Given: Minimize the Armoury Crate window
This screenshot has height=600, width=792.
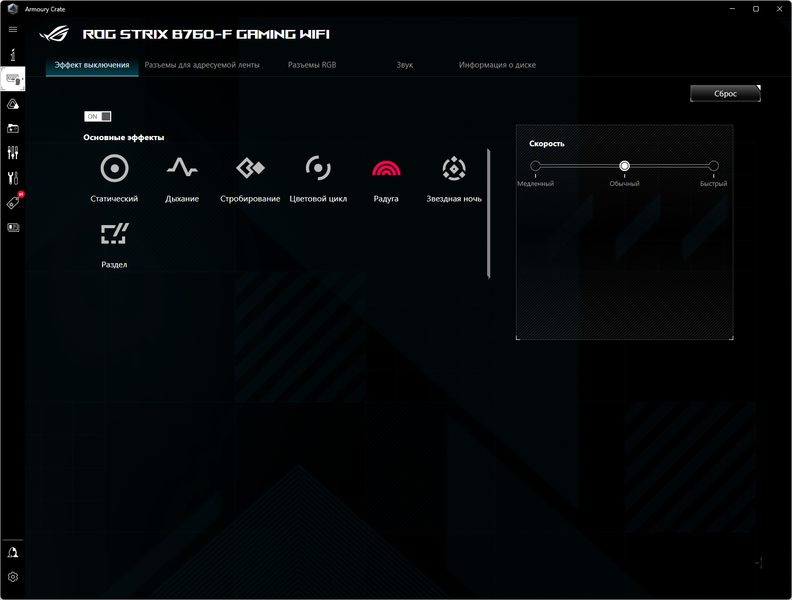Looking at the screenshot, I should click(x=732, y=9).
